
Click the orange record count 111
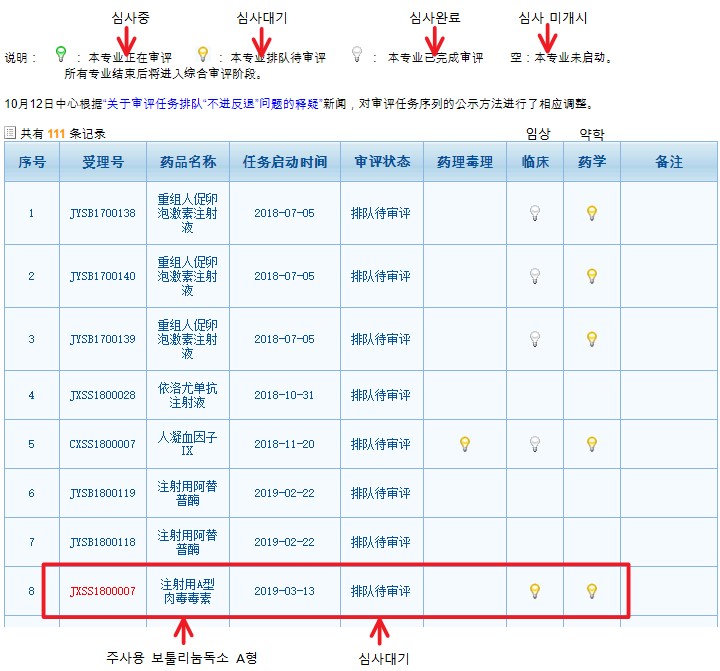(56, 134)
